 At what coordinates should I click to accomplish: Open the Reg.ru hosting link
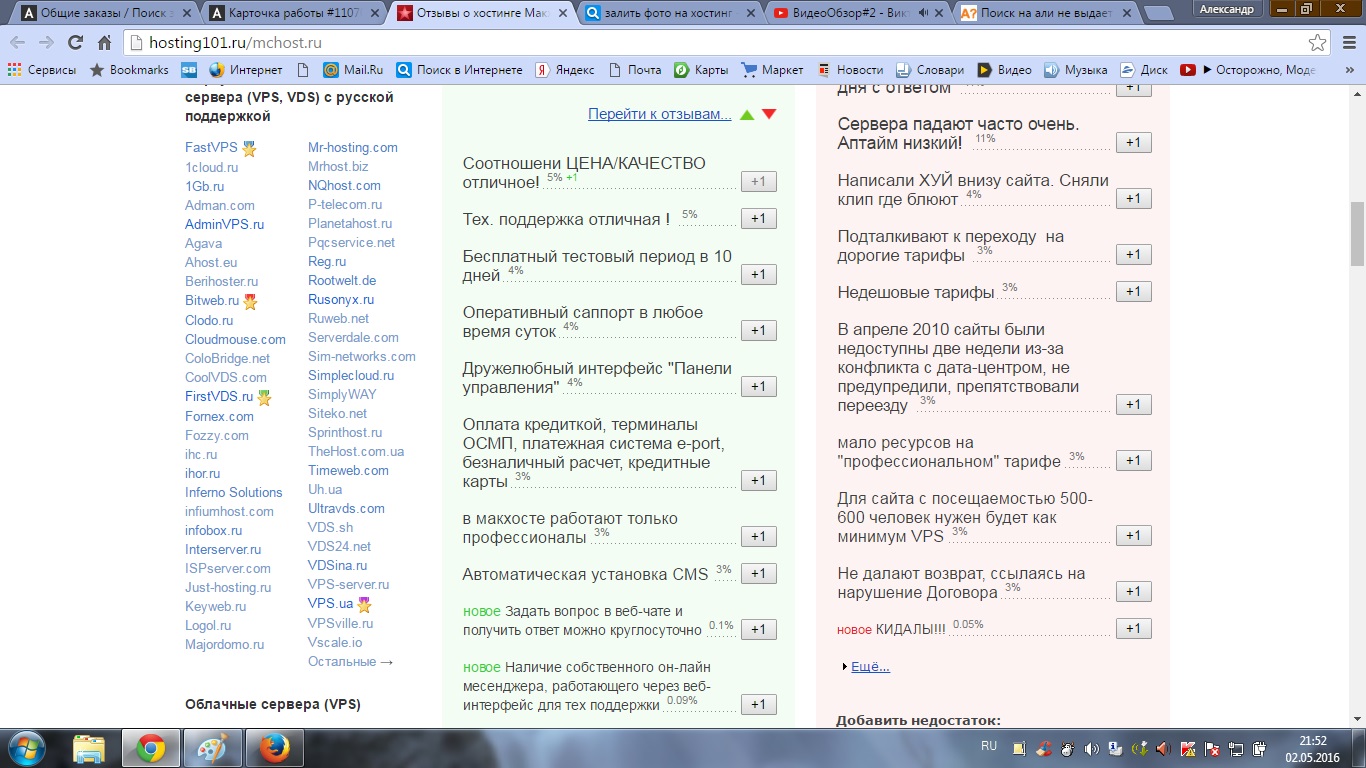click(x=327, y=261)
